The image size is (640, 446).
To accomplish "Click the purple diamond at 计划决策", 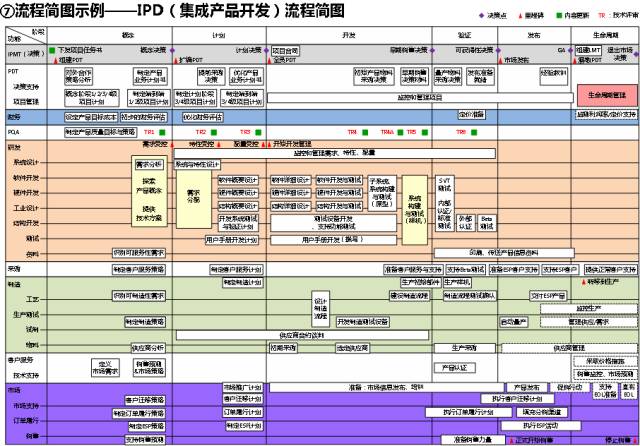I will pos(266,50).
